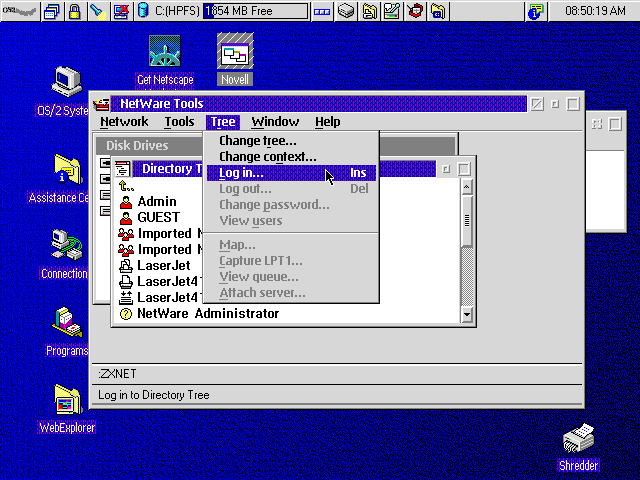640x480 pixels.
Task: Click the blue tray switcher icon
Action: (322, 11)
